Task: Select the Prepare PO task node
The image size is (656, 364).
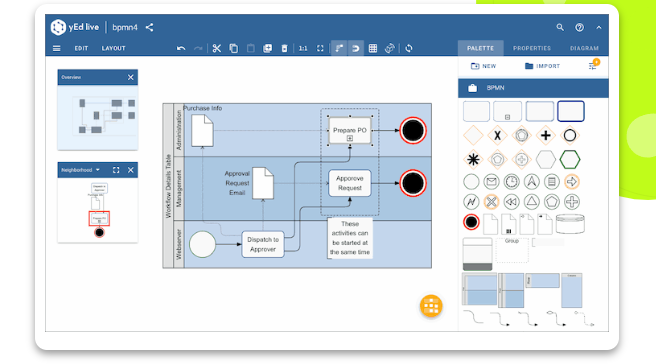Action: [x=350, y=130]
